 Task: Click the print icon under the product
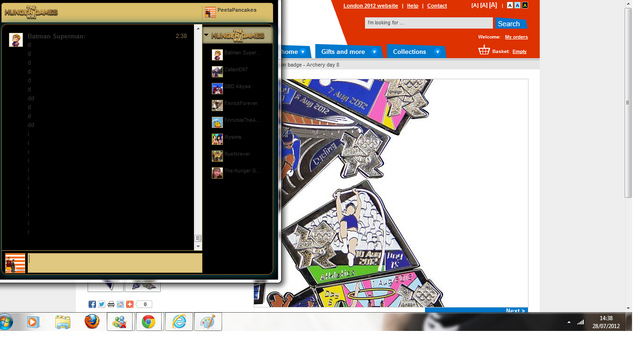(111, 304)
